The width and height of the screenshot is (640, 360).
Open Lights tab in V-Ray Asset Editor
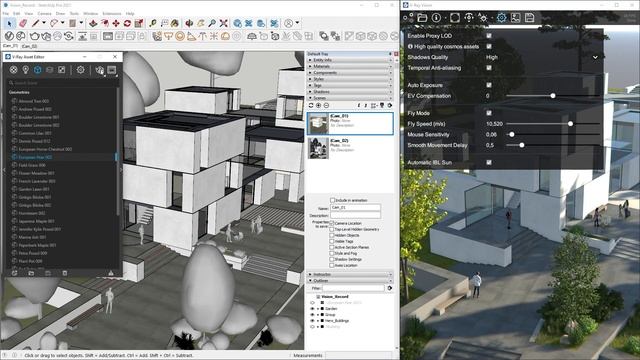[x=25, y=70]
